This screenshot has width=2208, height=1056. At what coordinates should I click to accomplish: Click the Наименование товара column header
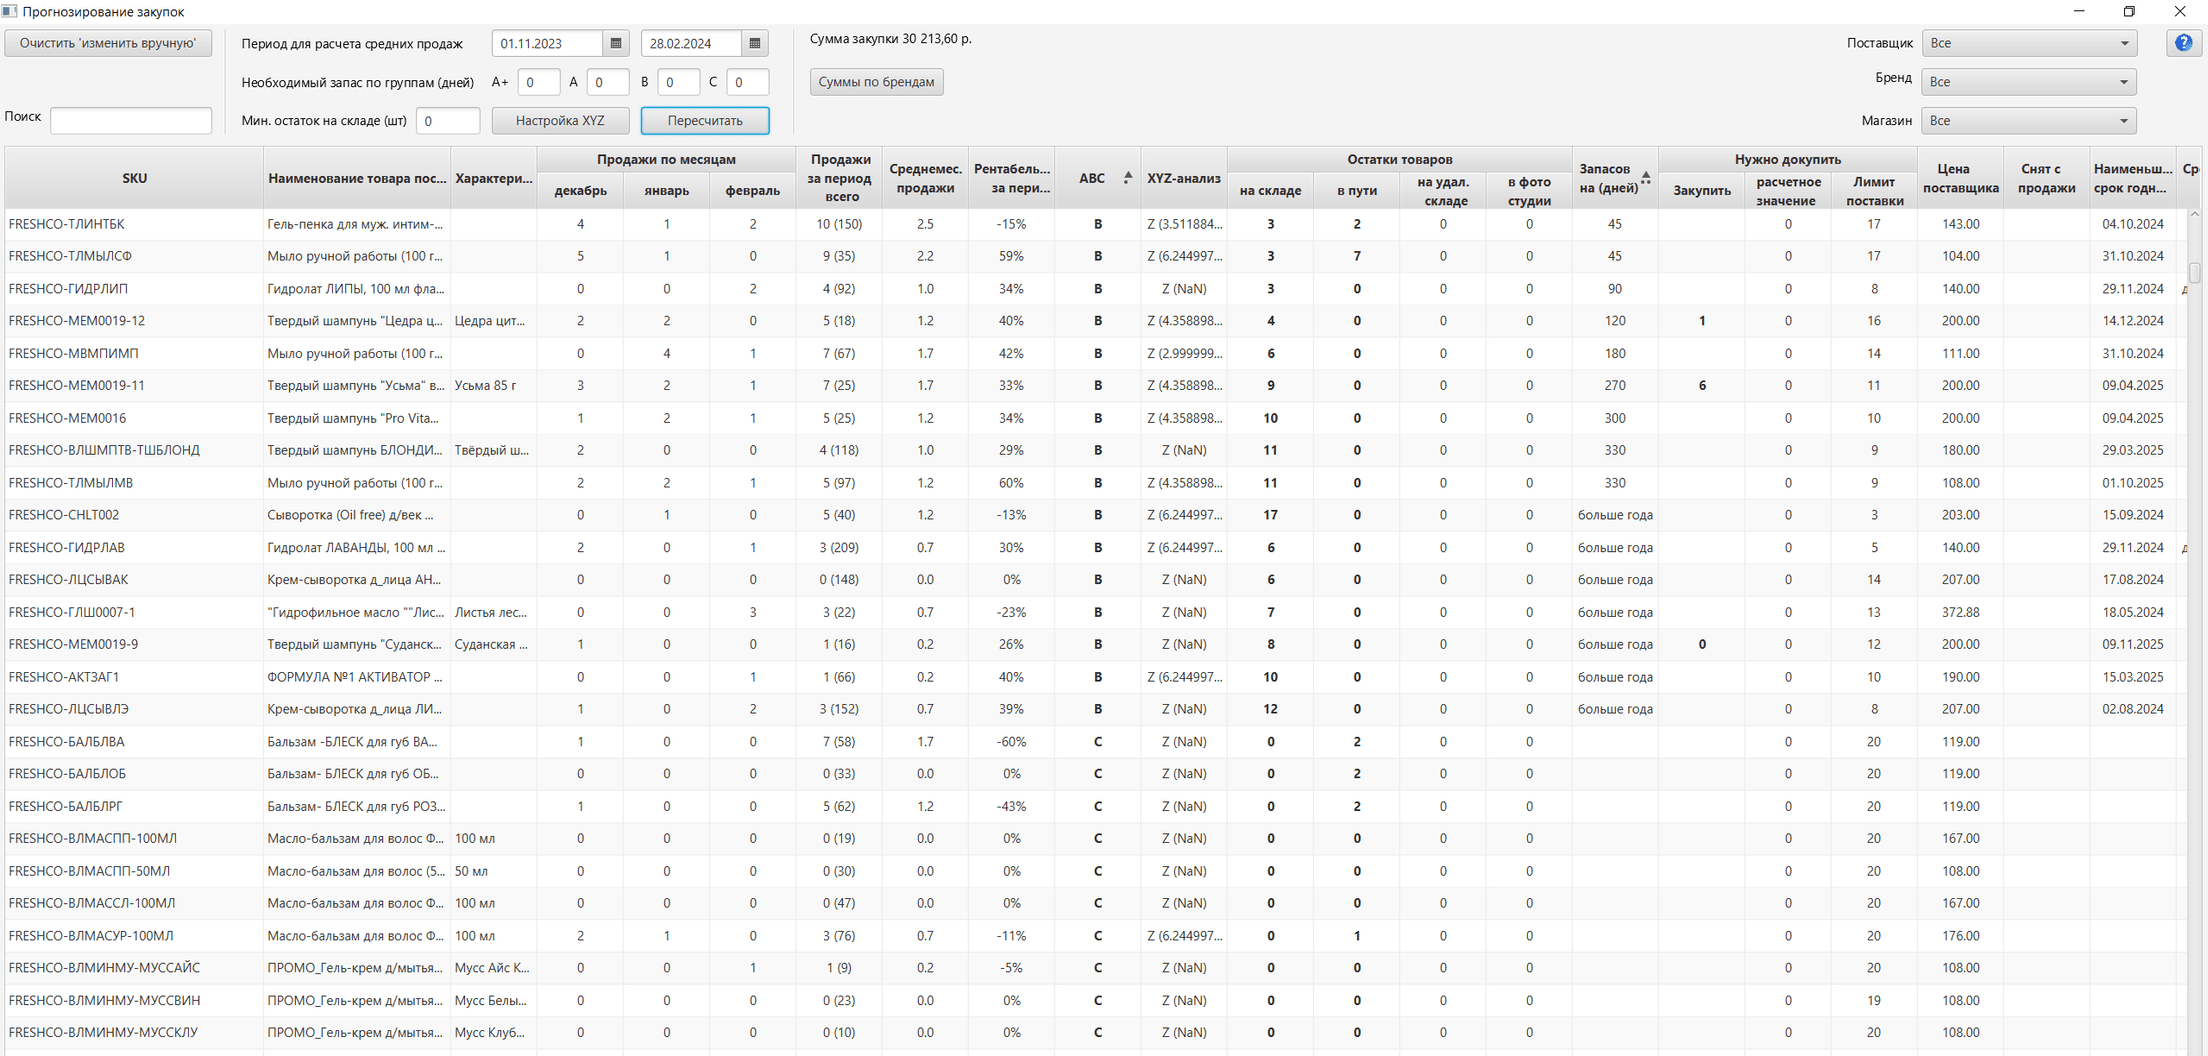(x=357, y=178)
